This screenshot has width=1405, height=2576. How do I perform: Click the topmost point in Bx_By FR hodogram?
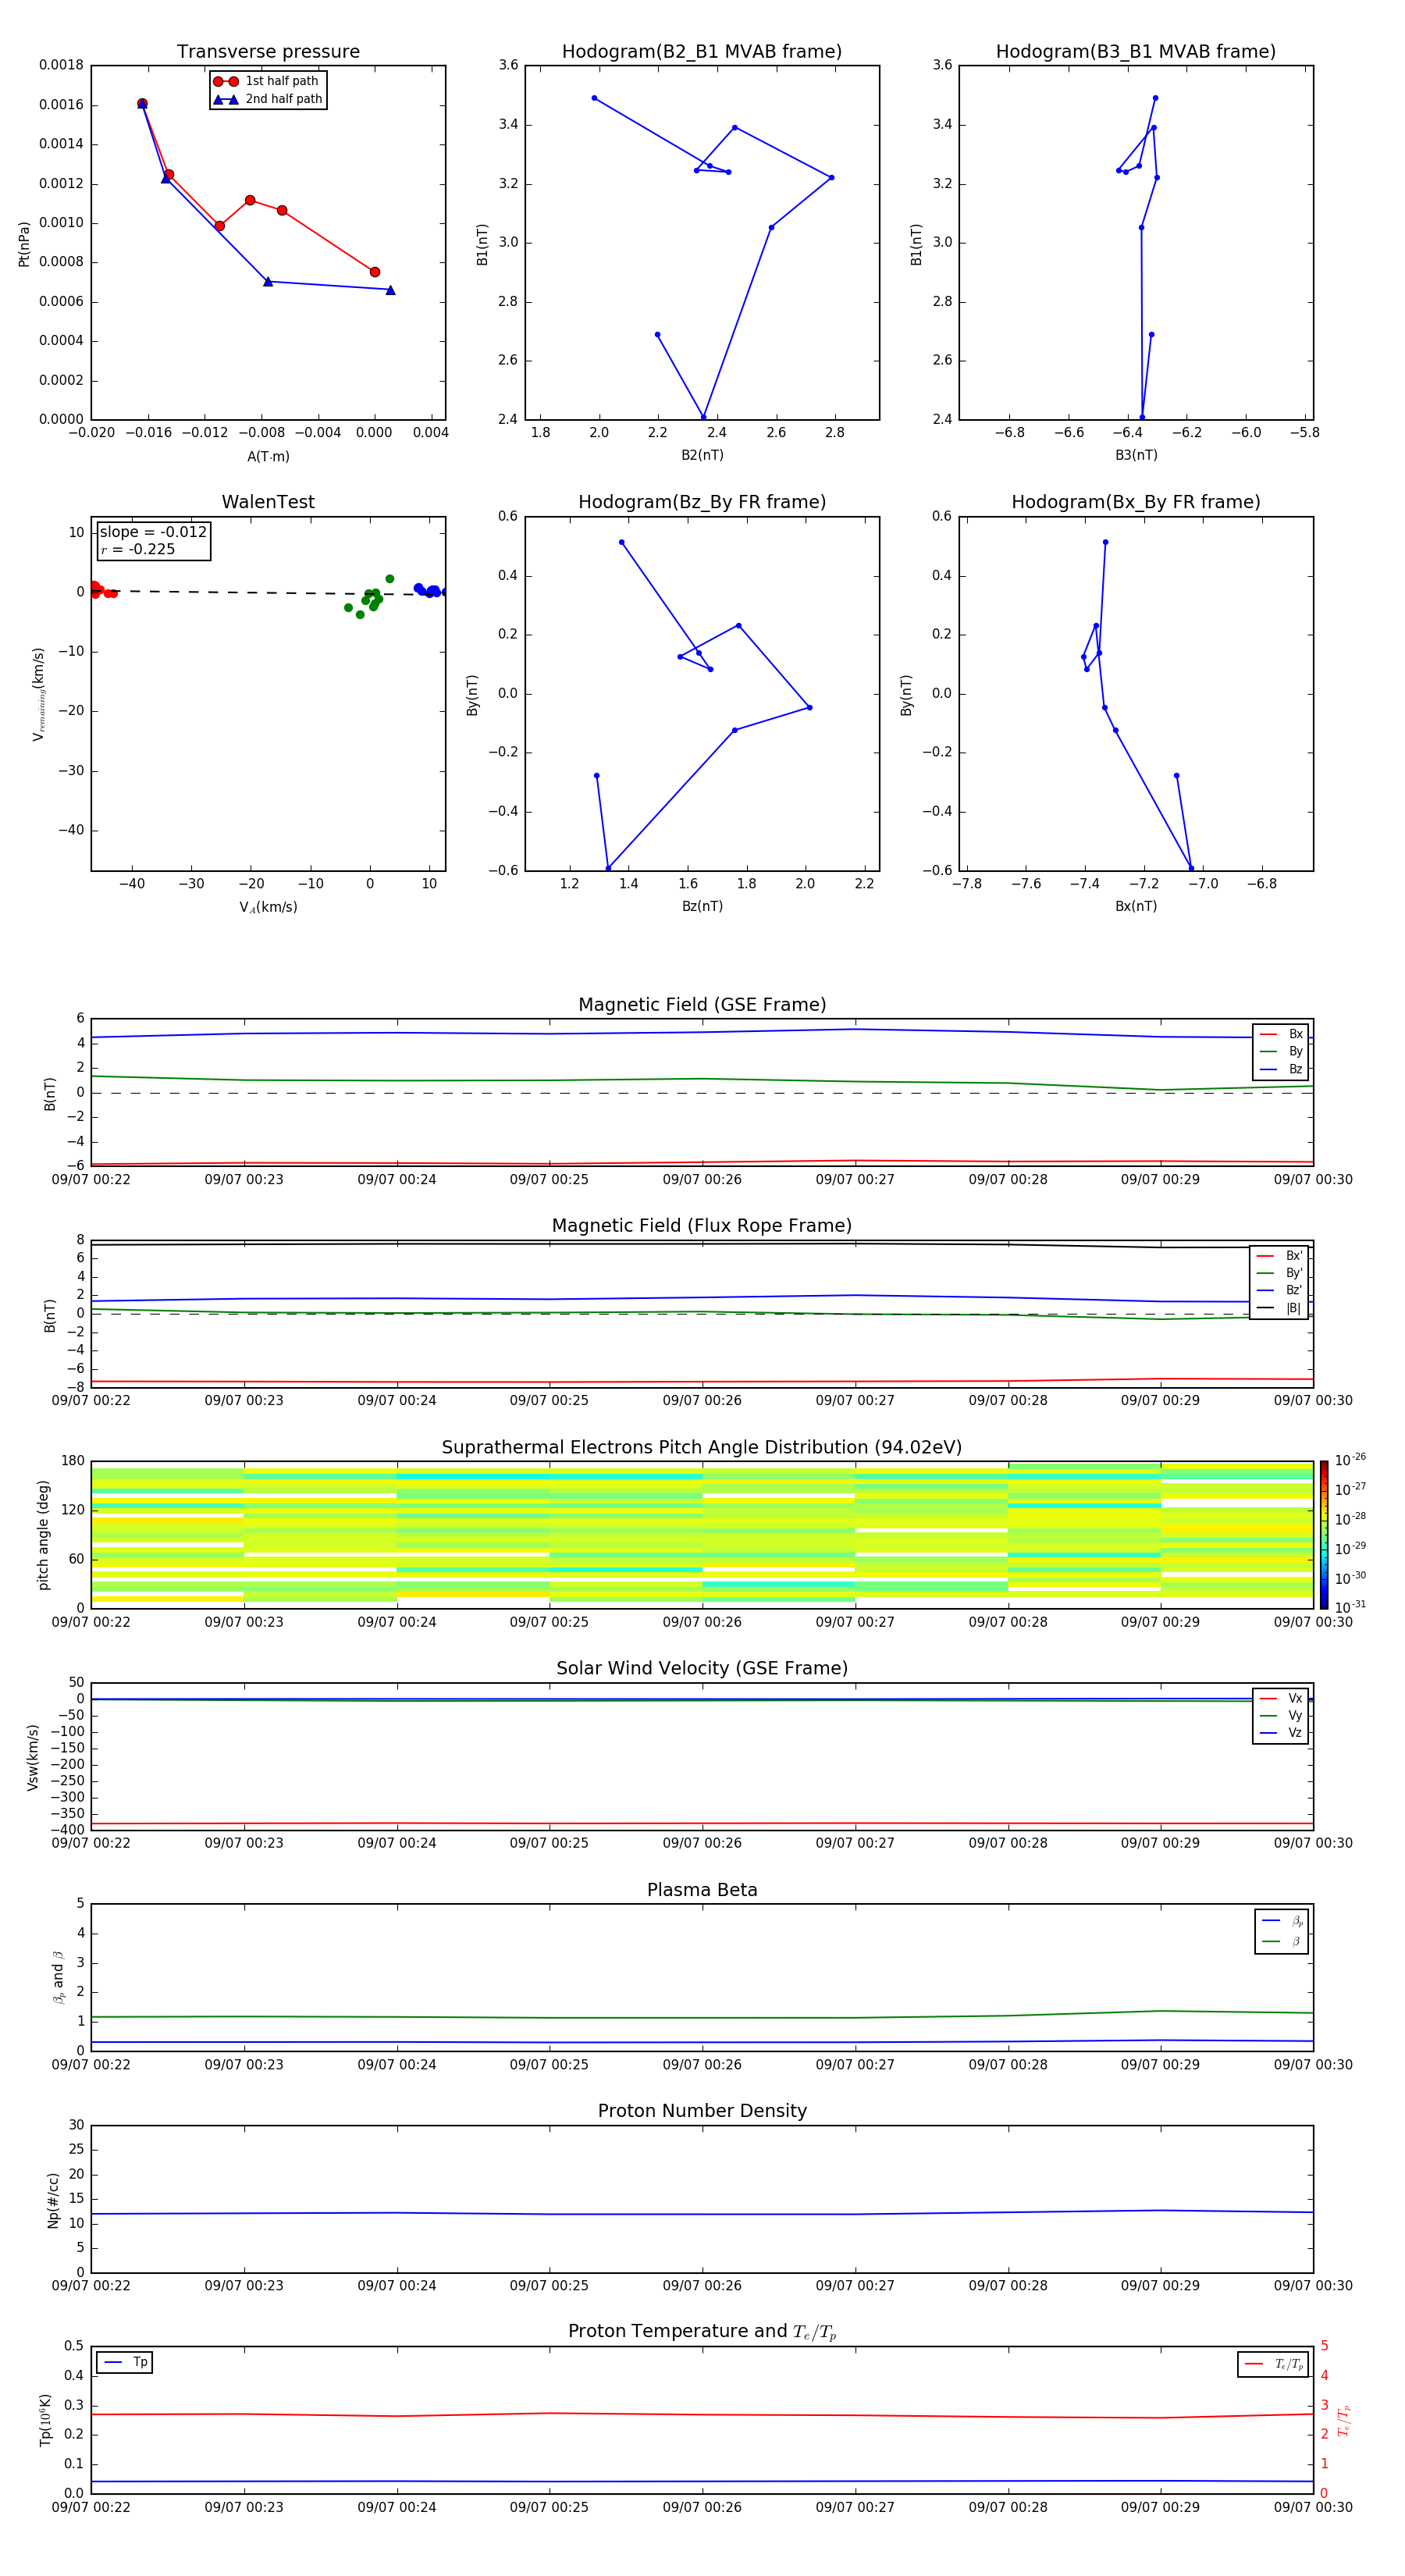(1105, 542)
